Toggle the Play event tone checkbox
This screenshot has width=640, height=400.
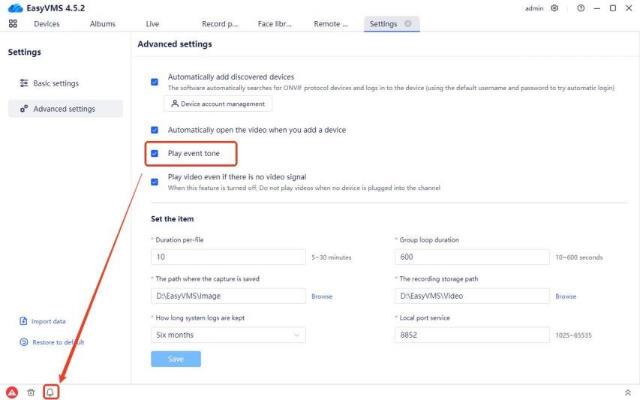(x=155, y=154)
